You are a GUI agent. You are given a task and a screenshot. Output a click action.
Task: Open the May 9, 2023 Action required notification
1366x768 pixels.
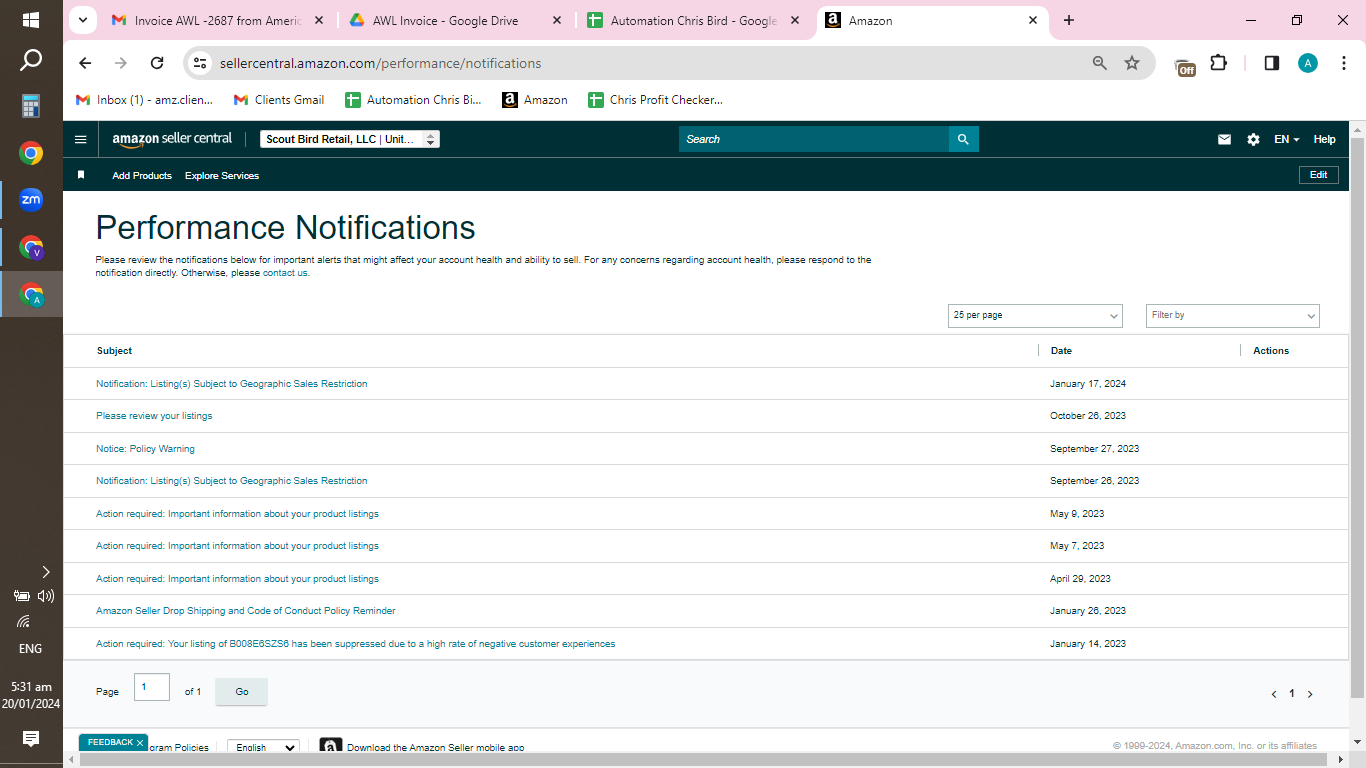tap(237, 514)
